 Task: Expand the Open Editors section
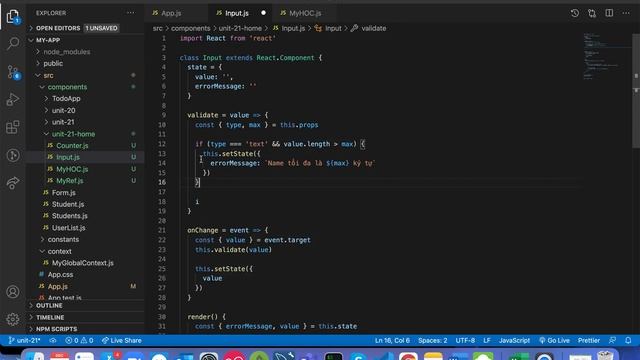pos(86,28)
